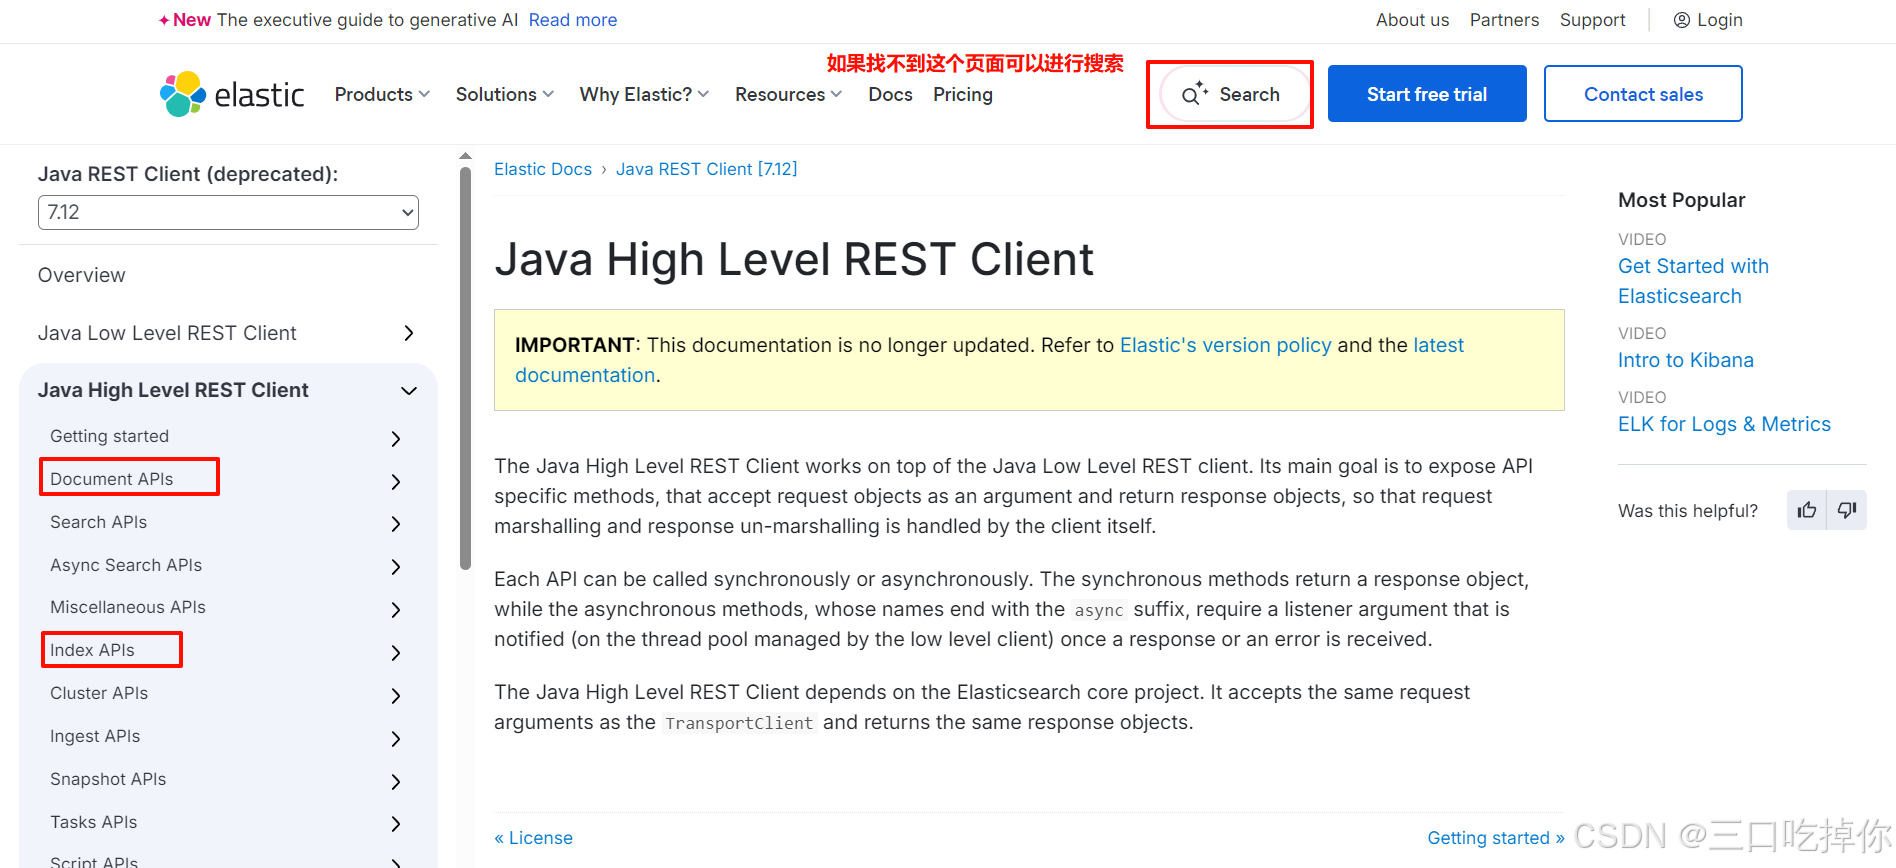Expand the Miscellaneous APIs chevron
This screenshot has height=868, width=1896.
[x=396, y=610]
